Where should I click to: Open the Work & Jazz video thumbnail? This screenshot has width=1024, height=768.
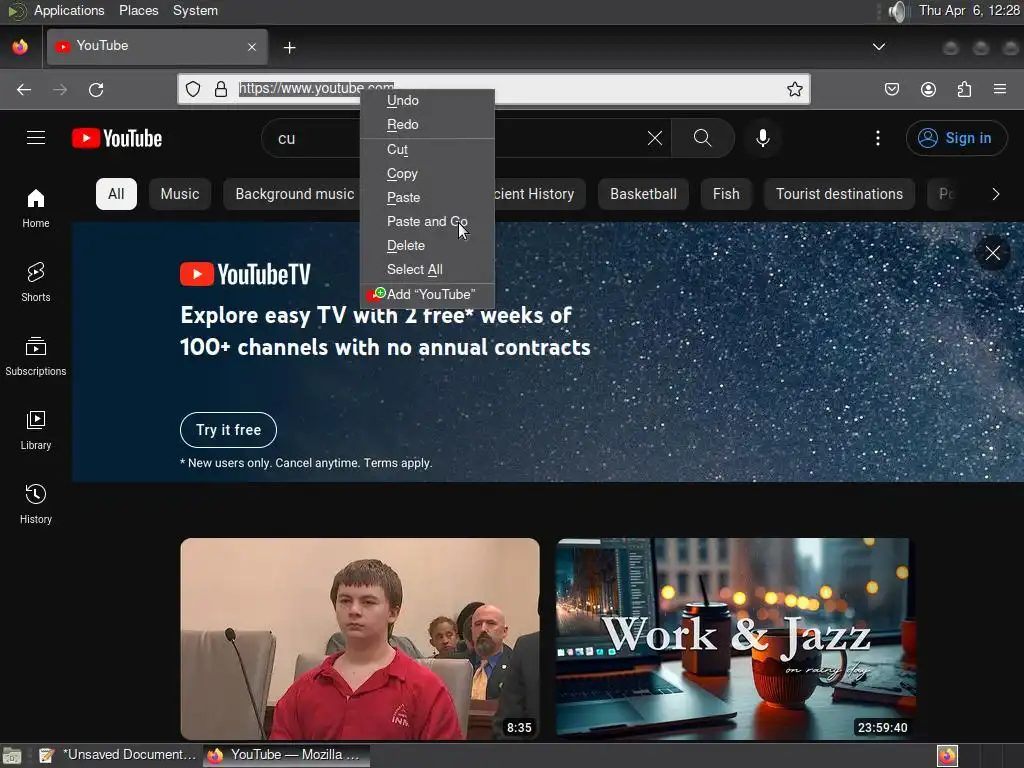point(735,639)
